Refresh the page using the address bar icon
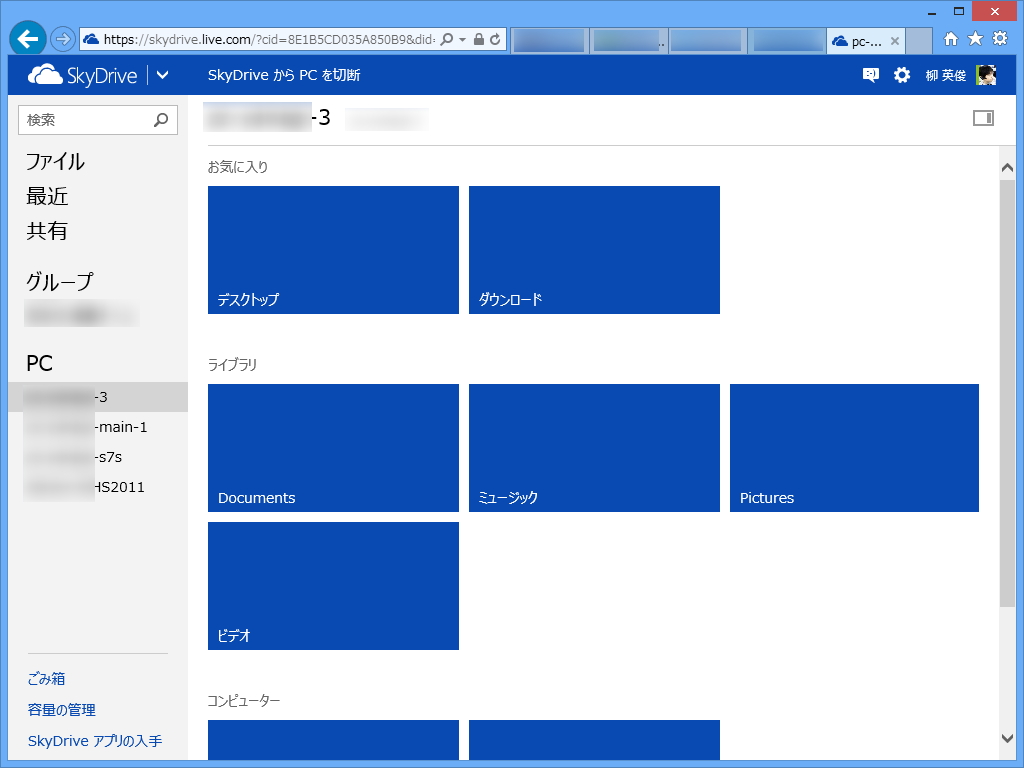The height and width of the screenshot is (768, 1024). [x=496, y=40]
